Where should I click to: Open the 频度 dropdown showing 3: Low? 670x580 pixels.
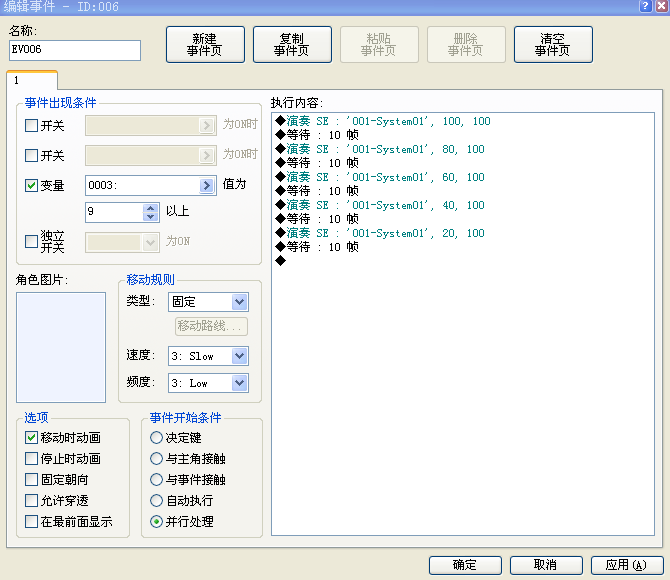[x=208, y=383]
